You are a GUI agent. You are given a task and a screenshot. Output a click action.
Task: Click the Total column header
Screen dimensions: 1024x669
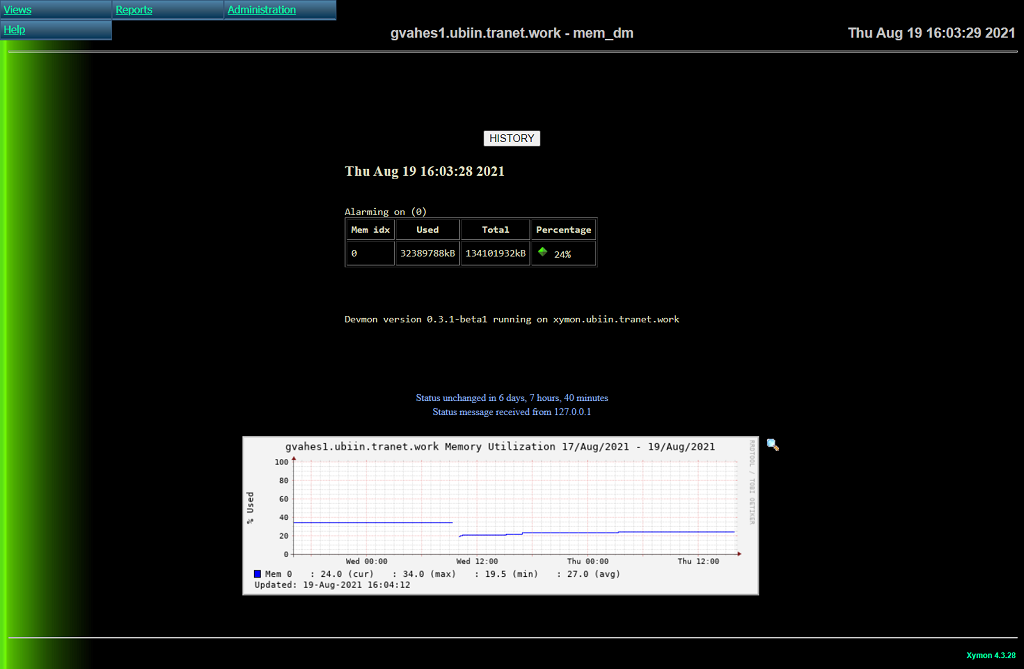(x=495, y=230)
